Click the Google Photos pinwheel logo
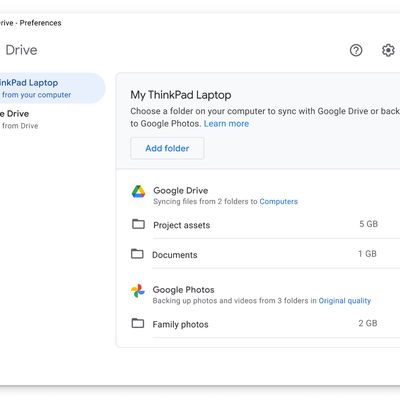This screenshot has width=400, height=400. point(138,291)
